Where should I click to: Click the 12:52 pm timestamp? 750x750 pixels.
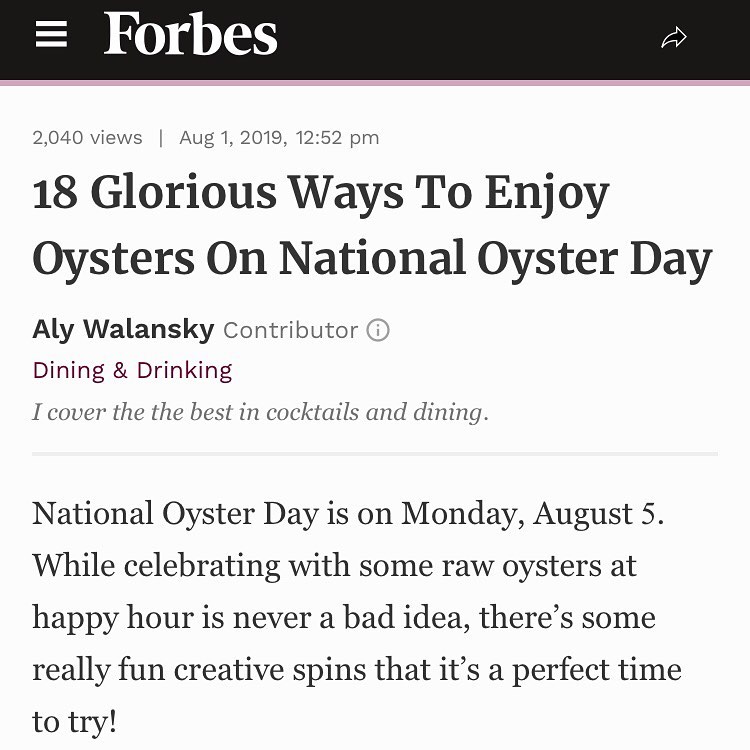[x=337, y=138]
